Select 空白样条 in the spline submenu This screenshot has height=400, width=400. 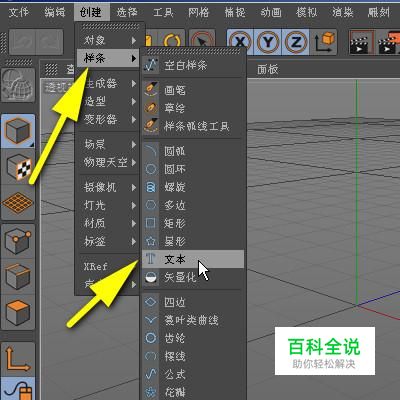pos(193,65)
